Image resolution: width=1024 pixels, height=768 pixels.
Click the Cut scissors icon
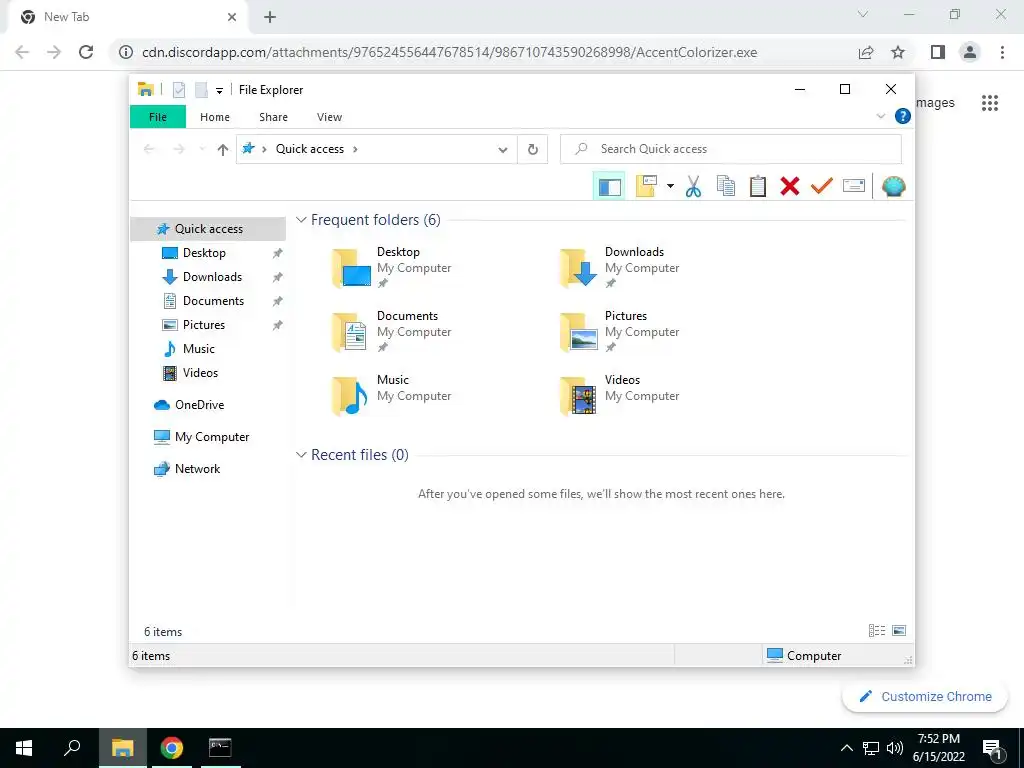point(693,186)
